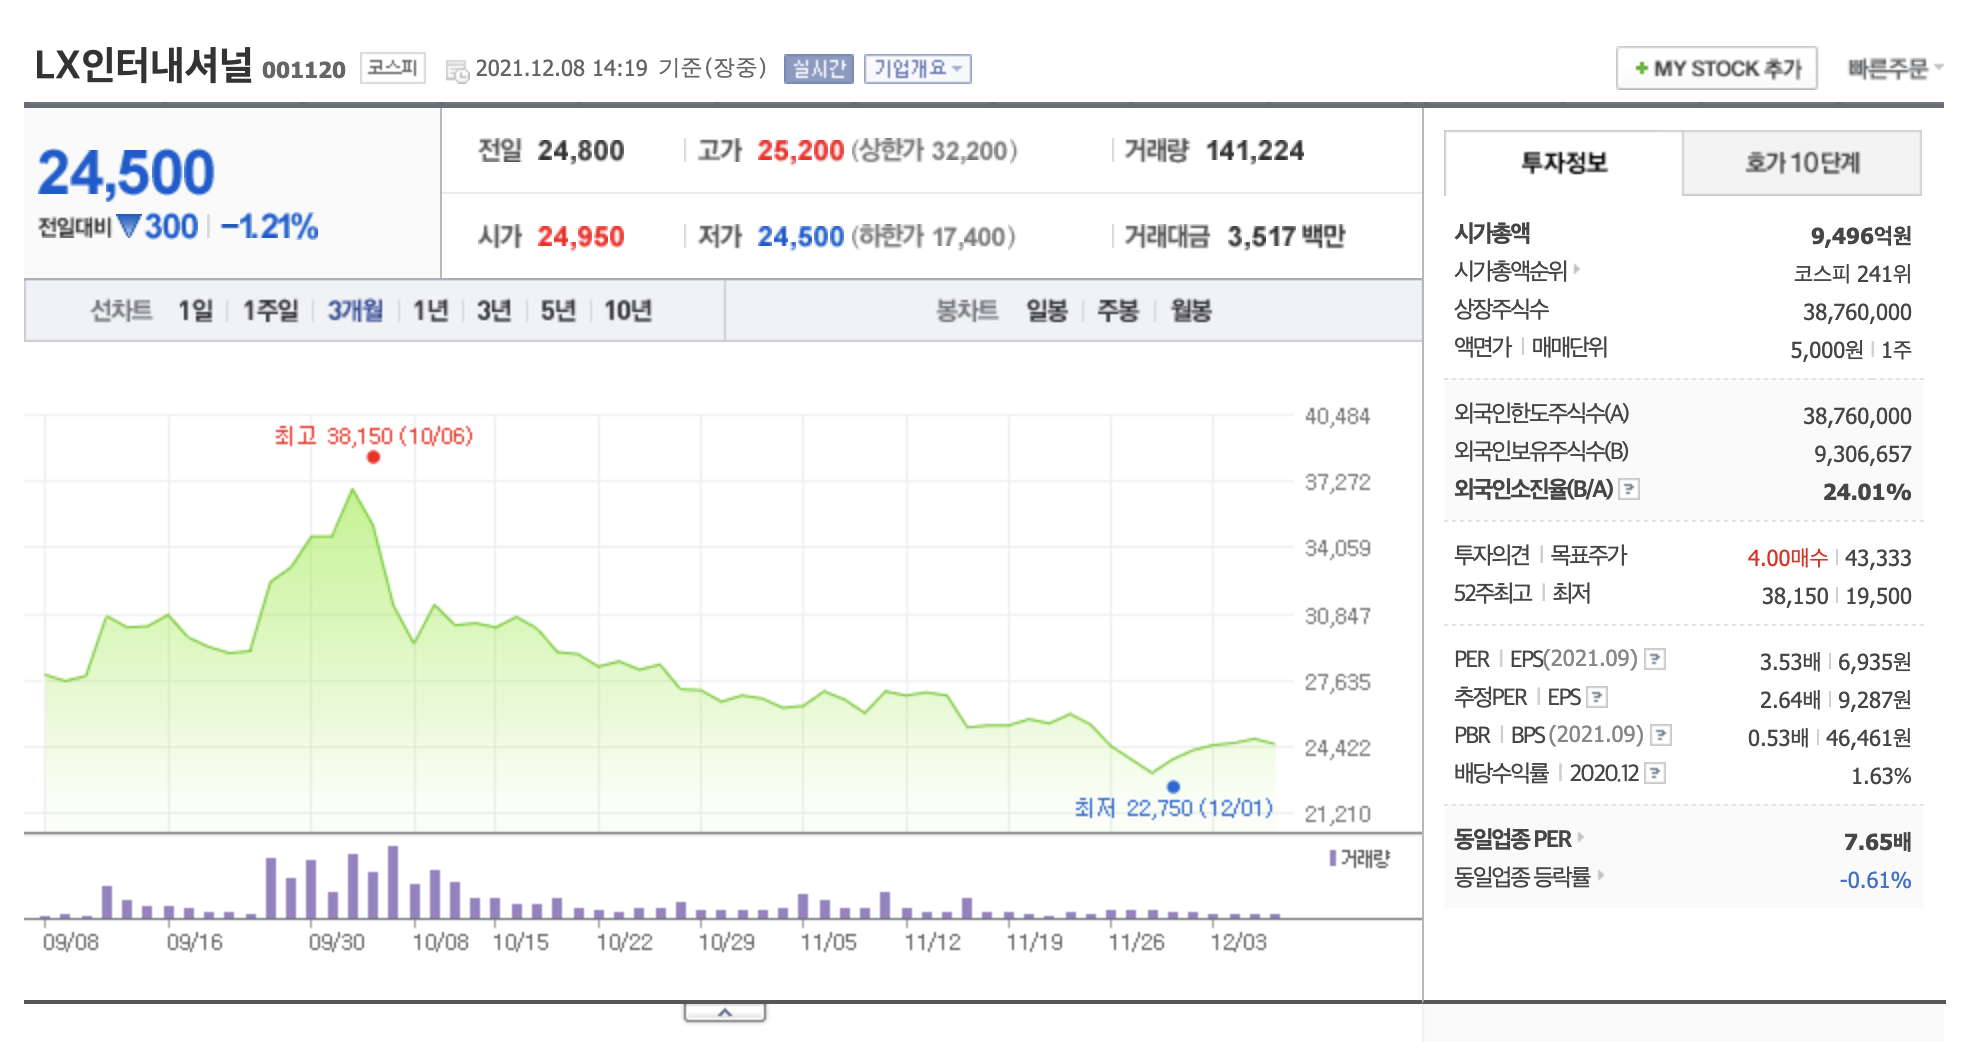
Task: Click the 12/03 date label on chart axis
Action: point(1239,942)
